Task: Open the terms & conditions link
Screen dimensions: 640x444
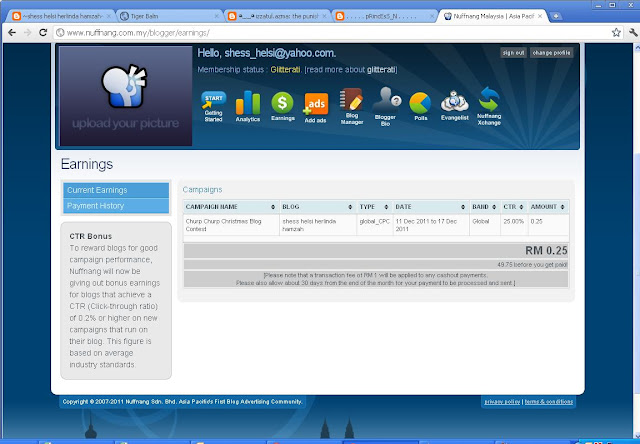Action: pos(549,402)
